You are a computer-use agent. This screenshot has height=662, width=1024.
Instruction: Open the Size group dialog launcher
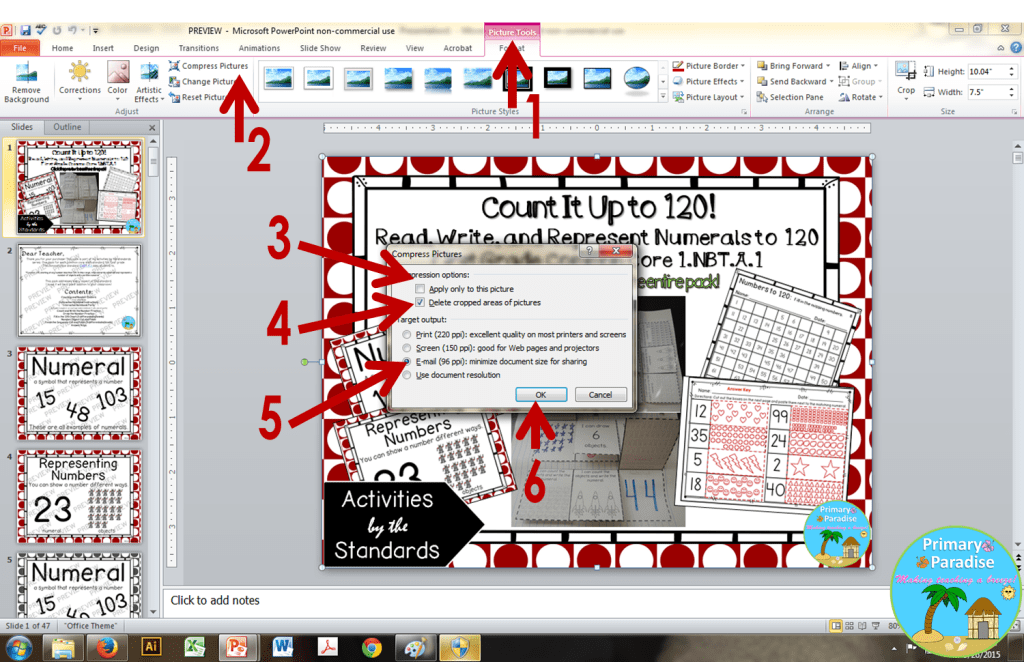tap(1014, 112)
